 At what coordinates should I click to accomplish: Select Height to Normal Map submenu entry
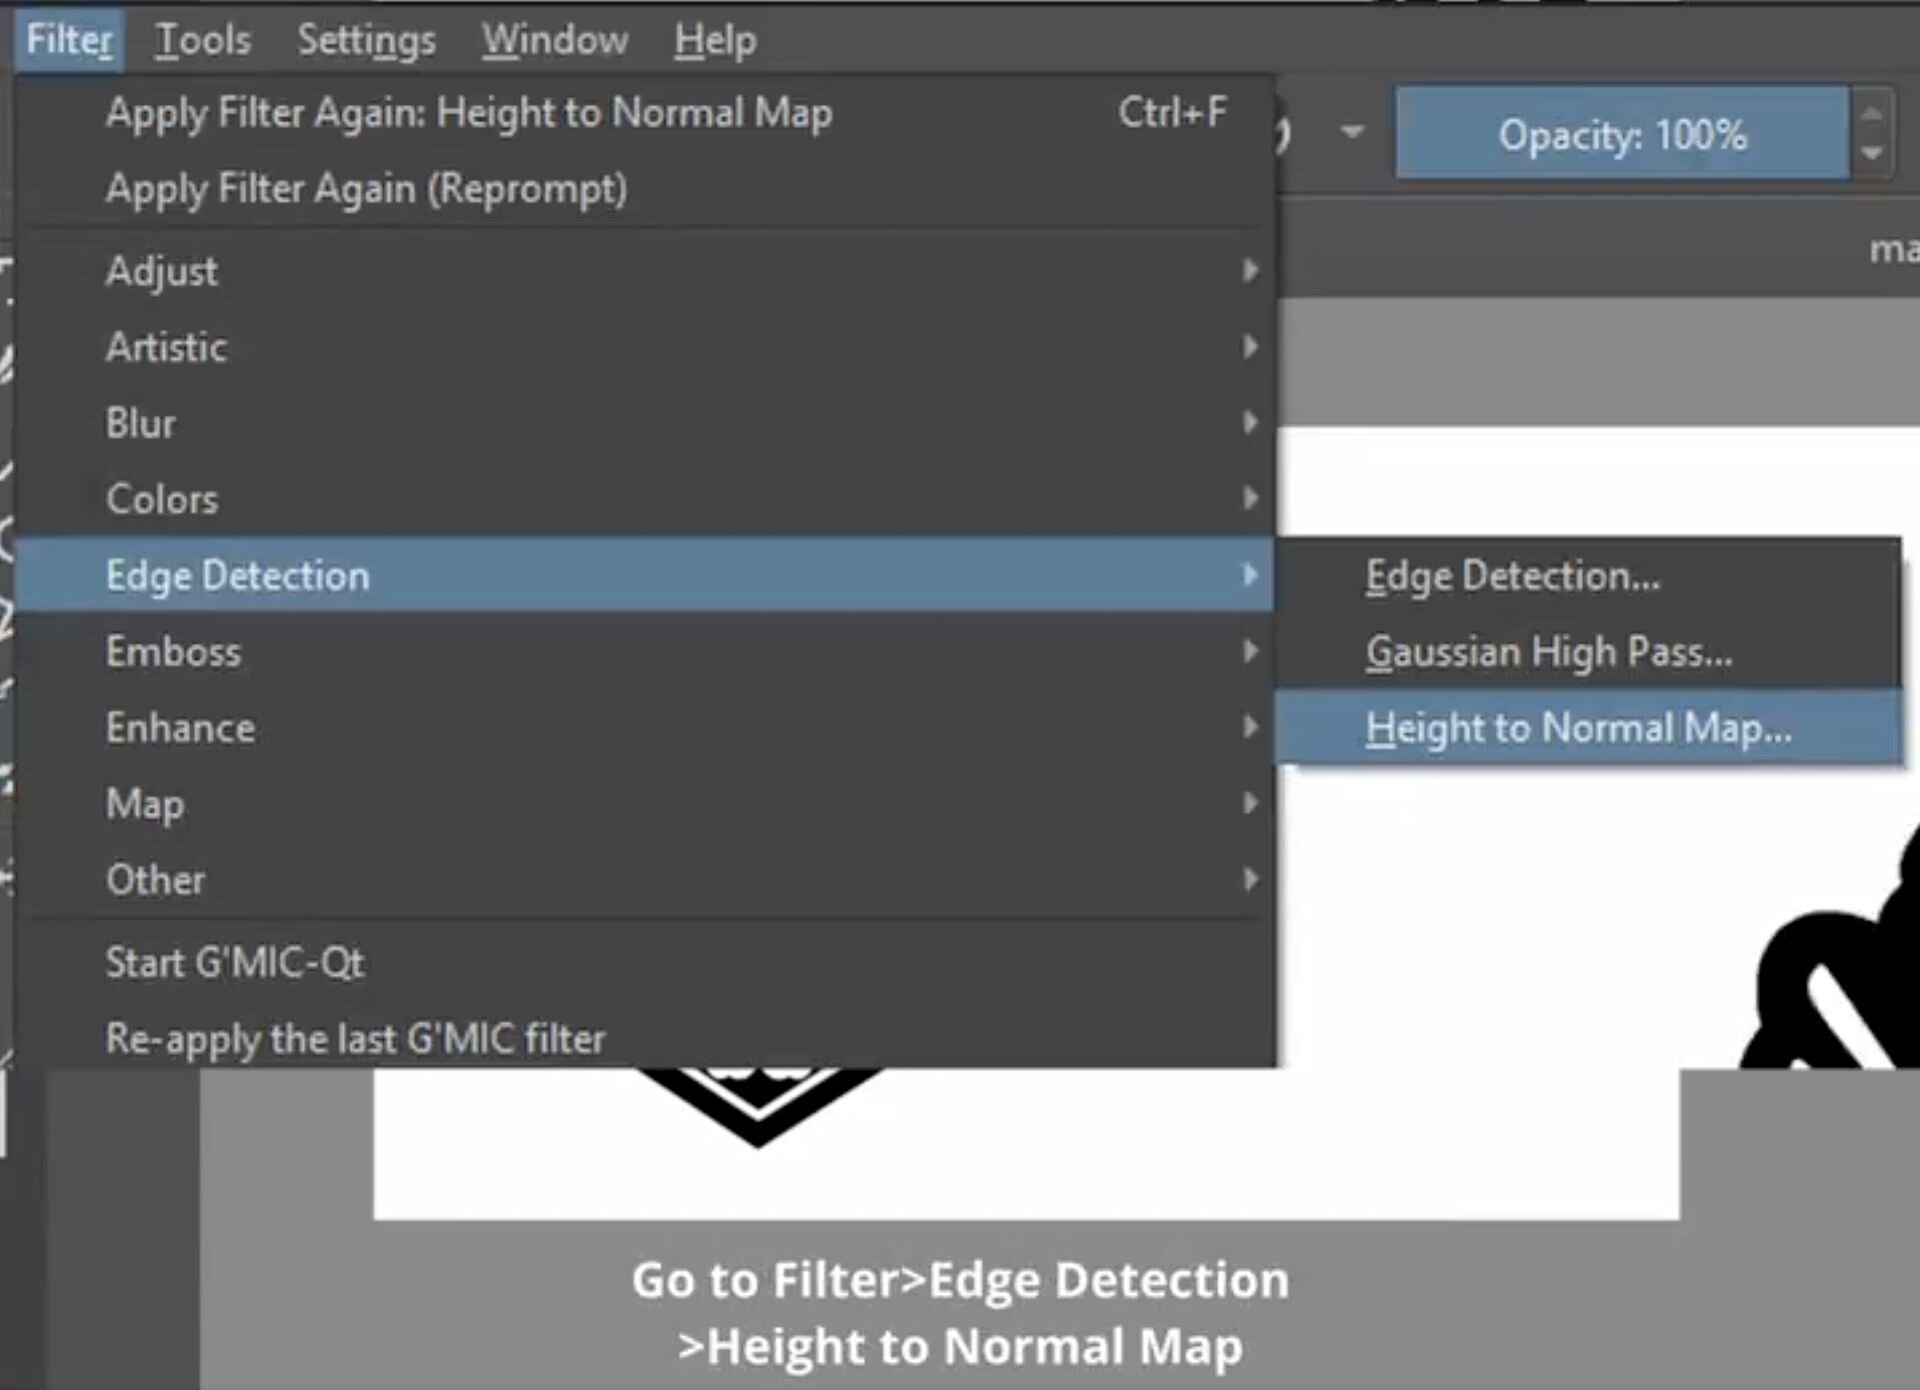(1578, 728)
